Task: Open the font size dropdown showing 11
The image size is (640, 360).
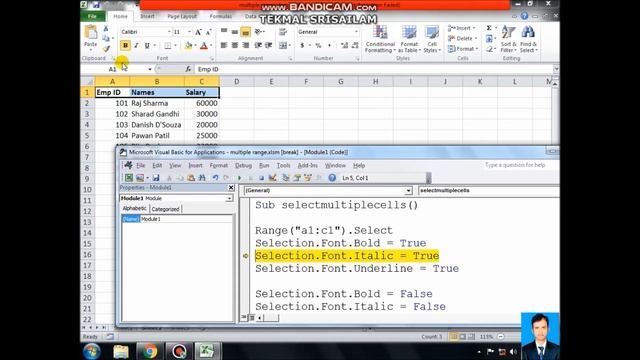Action: 189,32
